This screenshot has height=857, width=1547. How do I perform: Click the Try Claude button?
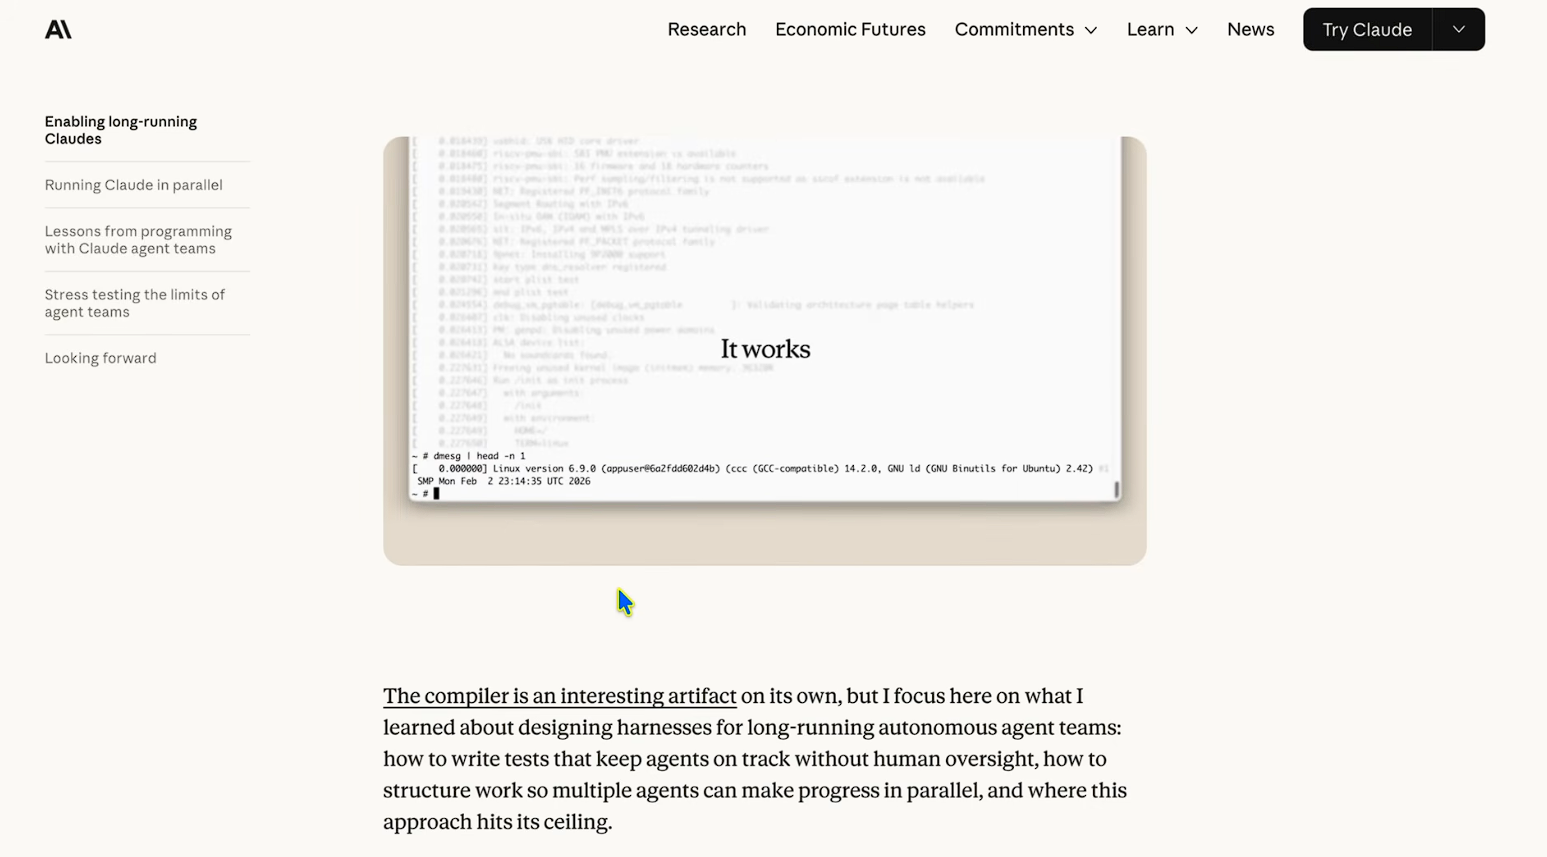coord(1366,29)
